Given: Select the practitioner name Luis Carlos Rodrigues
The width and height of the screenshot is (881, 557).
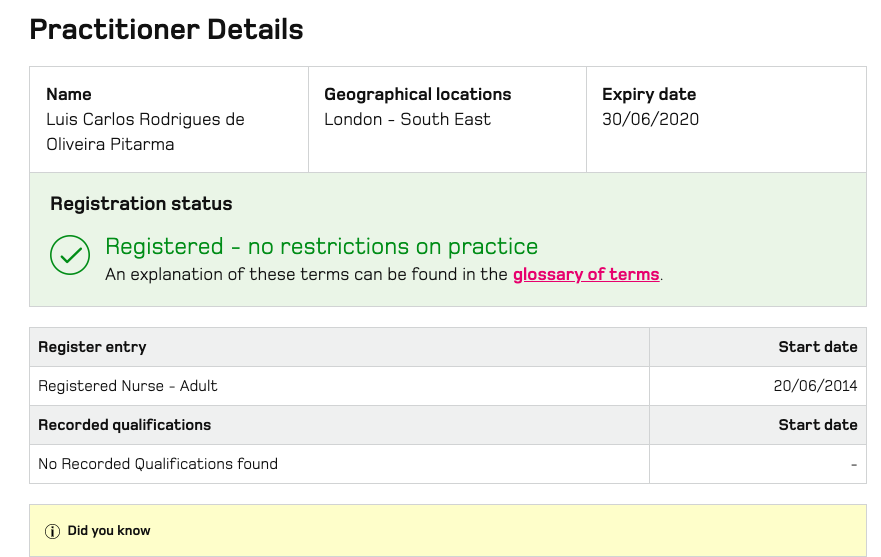Looking at the screenshot, I should pos(146,132).
